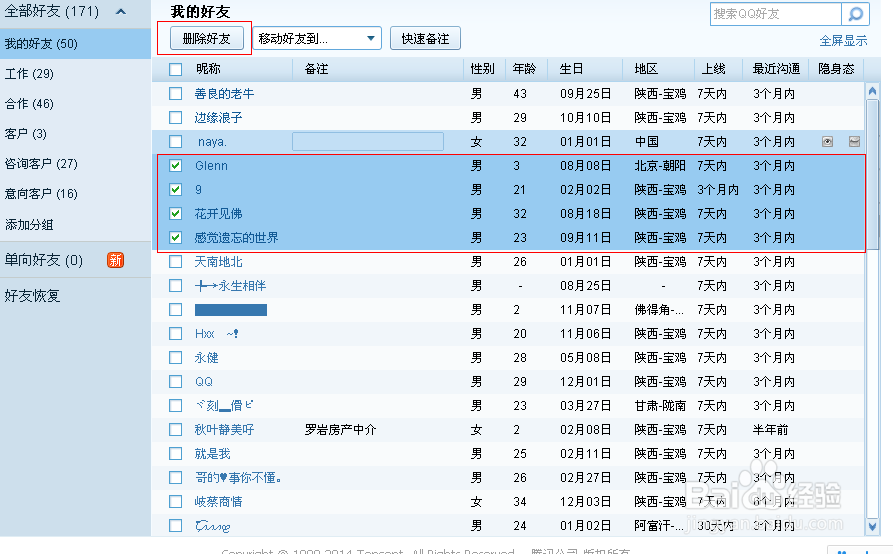This screenshot has width=893, height=554.
Task: Uncheck the checkbox for friend 9
Action: [175, 190]
